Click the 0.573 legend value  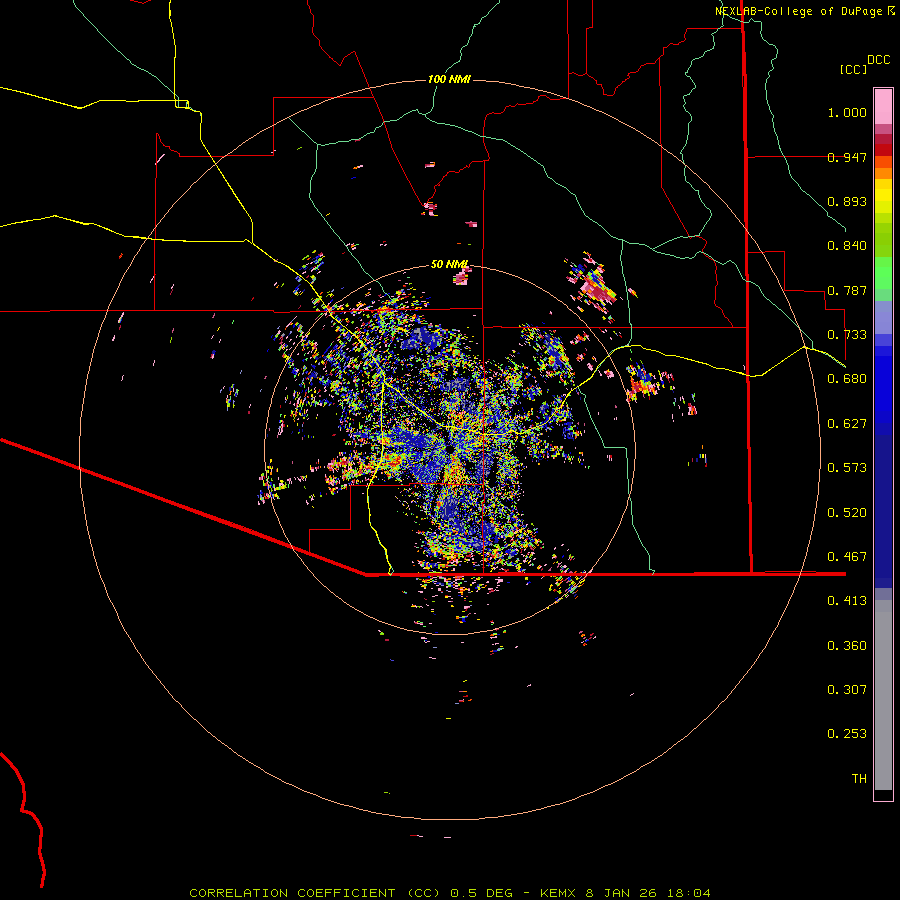click(x=847, y=468)
